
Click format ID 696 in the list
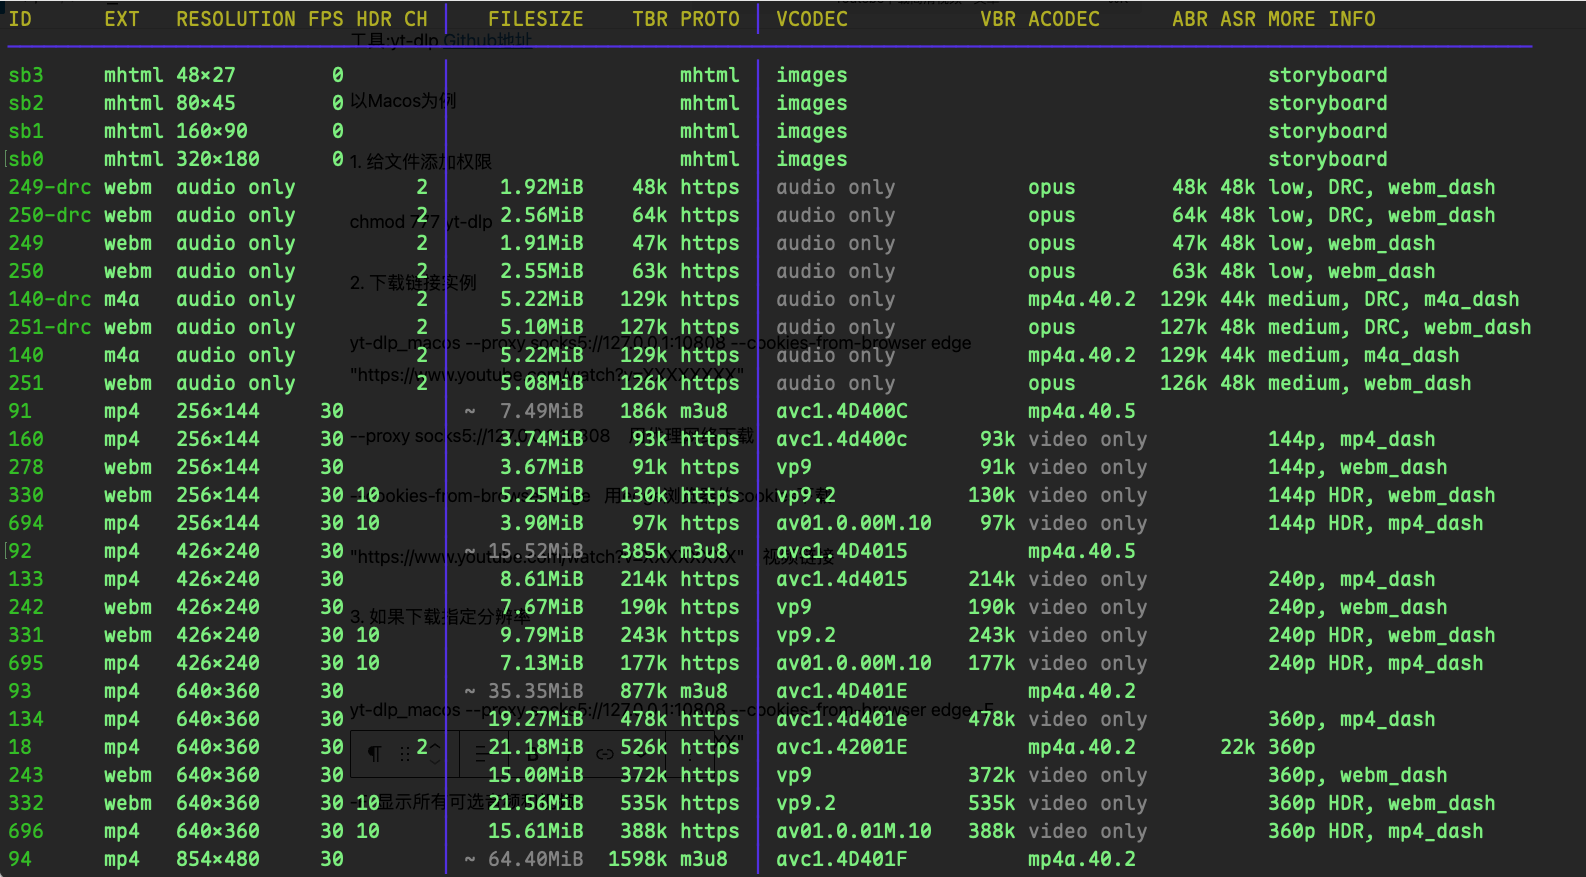pos(26,831)
